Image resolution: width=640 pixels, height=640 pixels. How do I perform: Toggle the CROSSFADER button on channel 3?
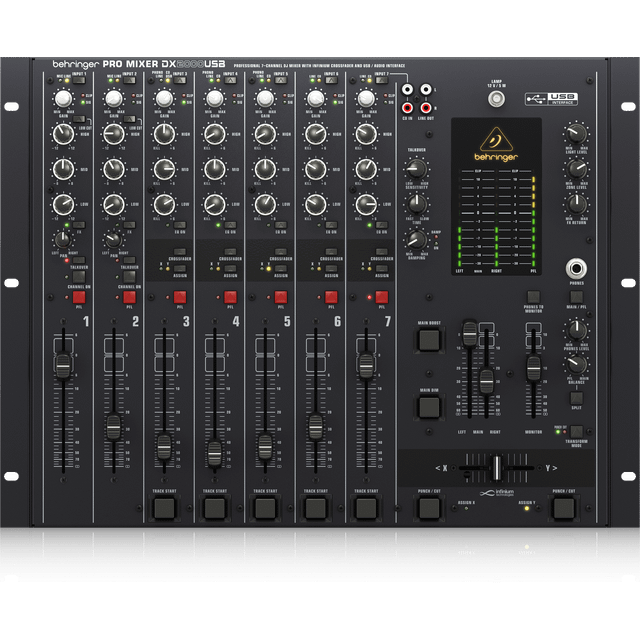(180, 252)
